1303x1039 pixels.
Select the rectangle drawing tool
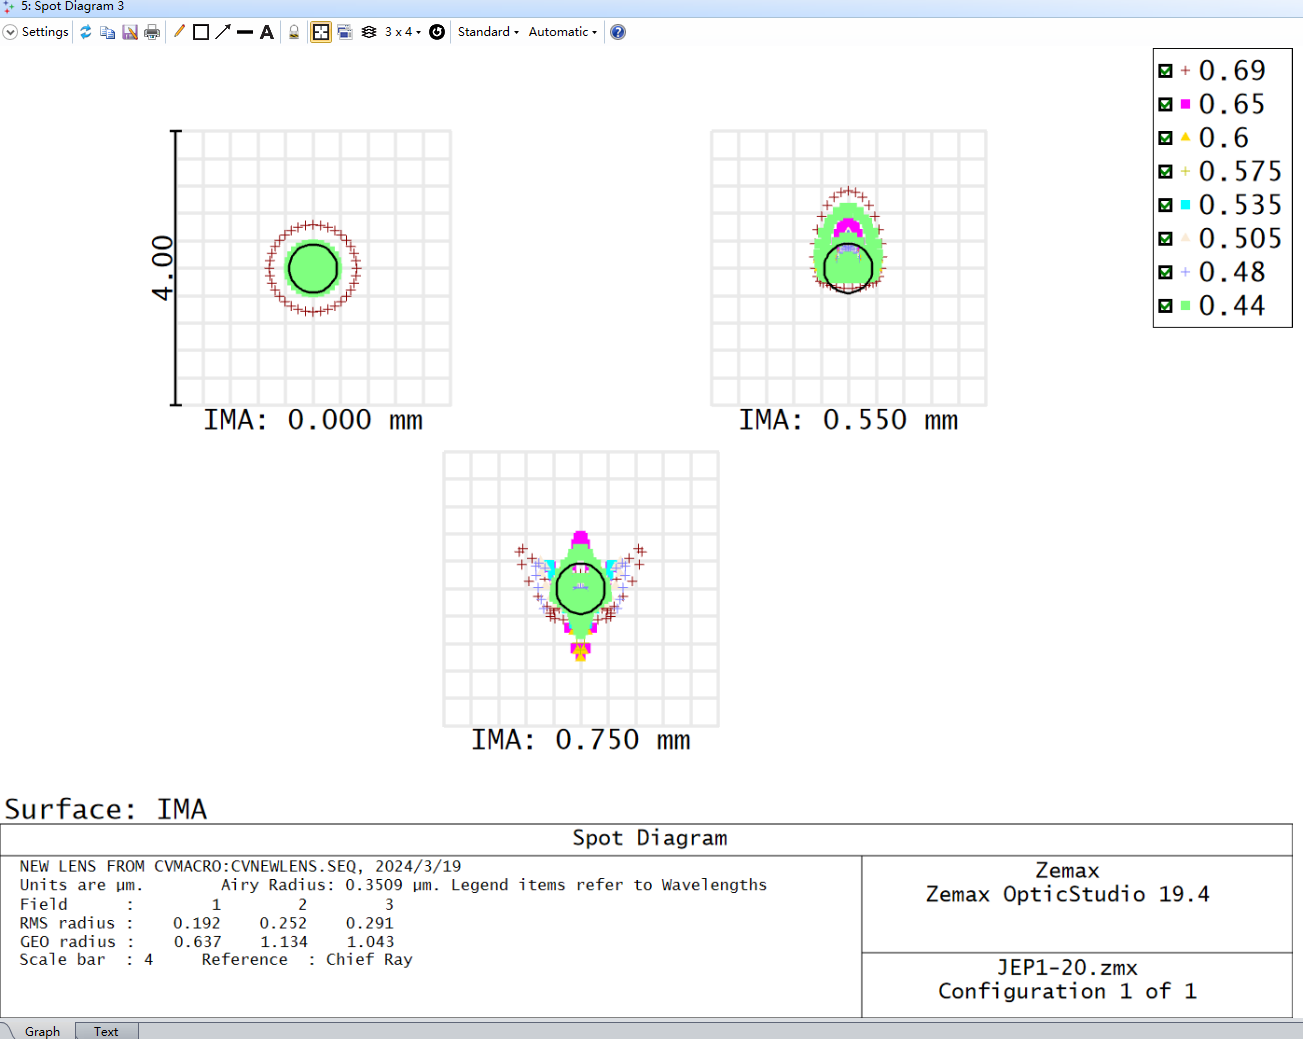[201, 32]
